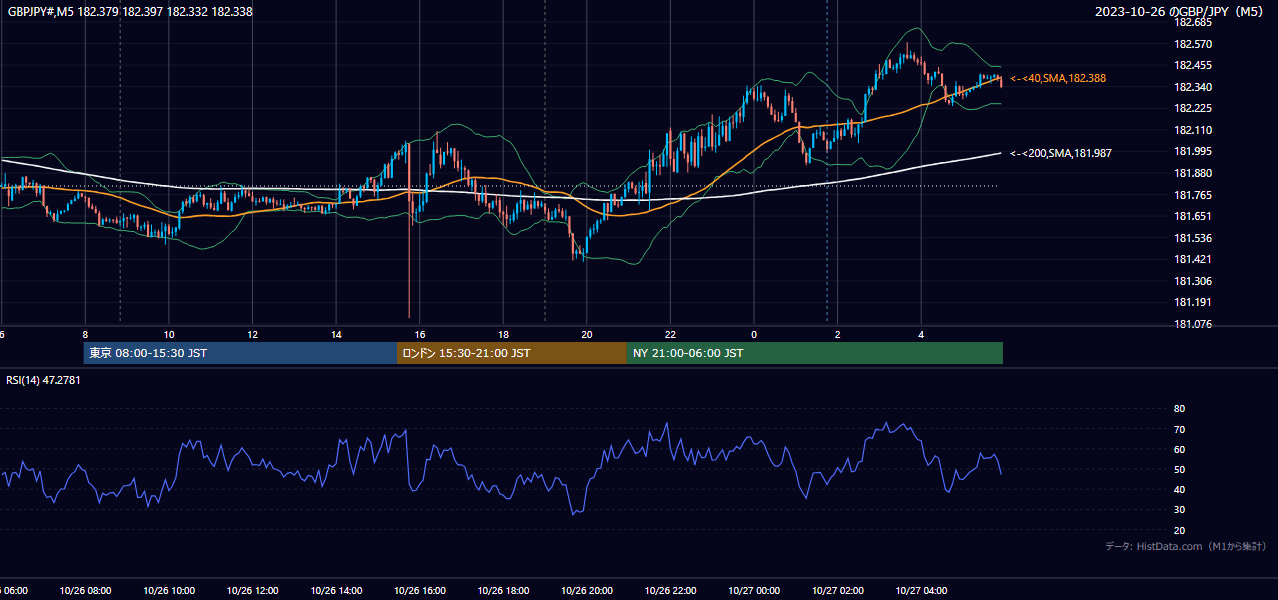The image size is (1278, 600).
Task: Select the orange 40 SMA label 182.388
Action: pyautogui.click(x=1058, y=78)
